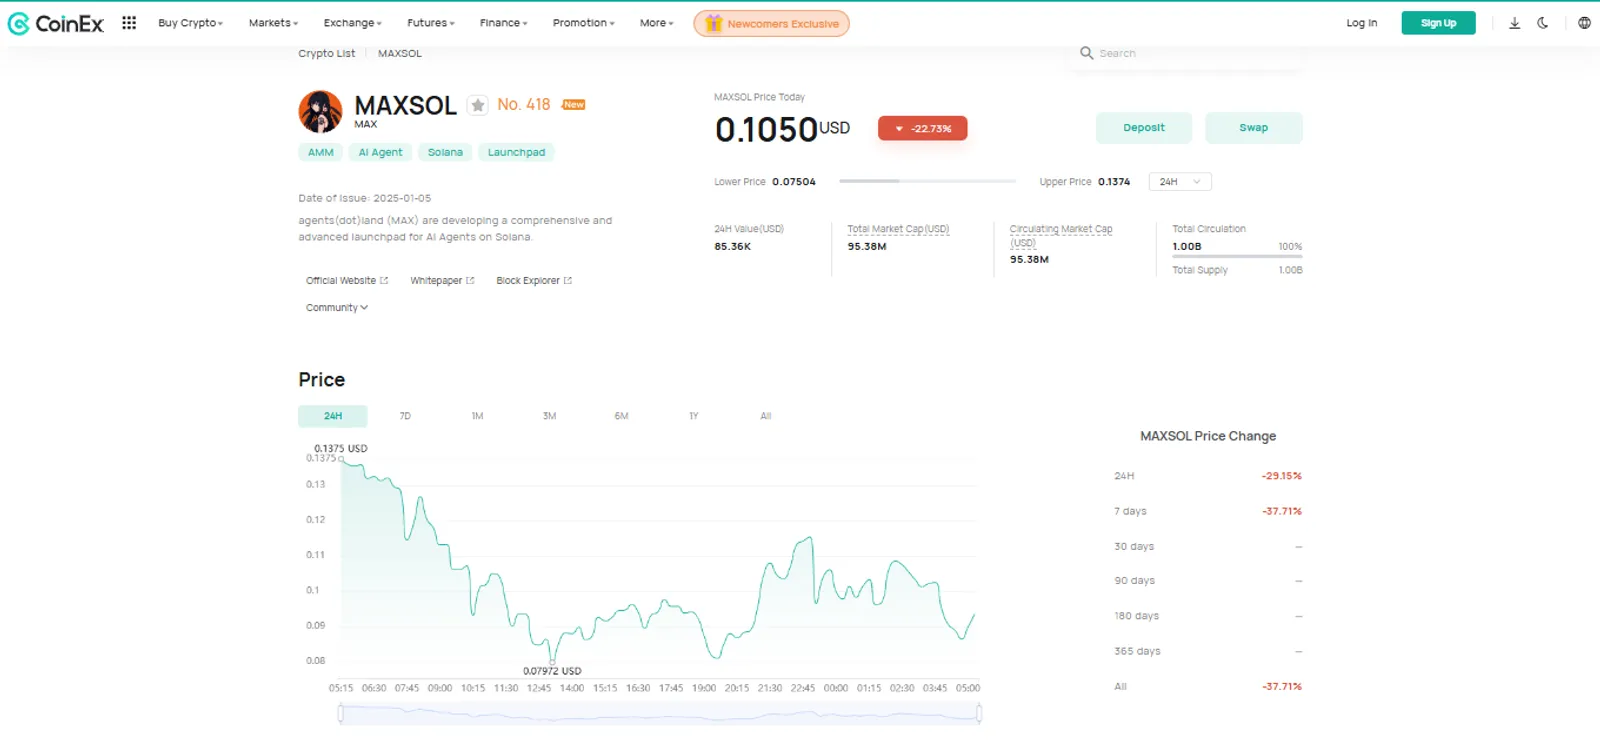
Task: Click the Deposit button
Action: pos(1144,128)
